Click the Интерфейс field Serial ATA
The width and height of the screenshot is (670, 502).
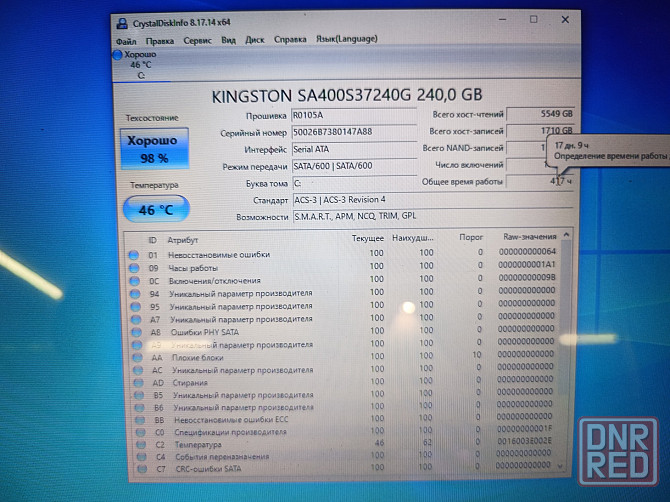tap(354, 149)
